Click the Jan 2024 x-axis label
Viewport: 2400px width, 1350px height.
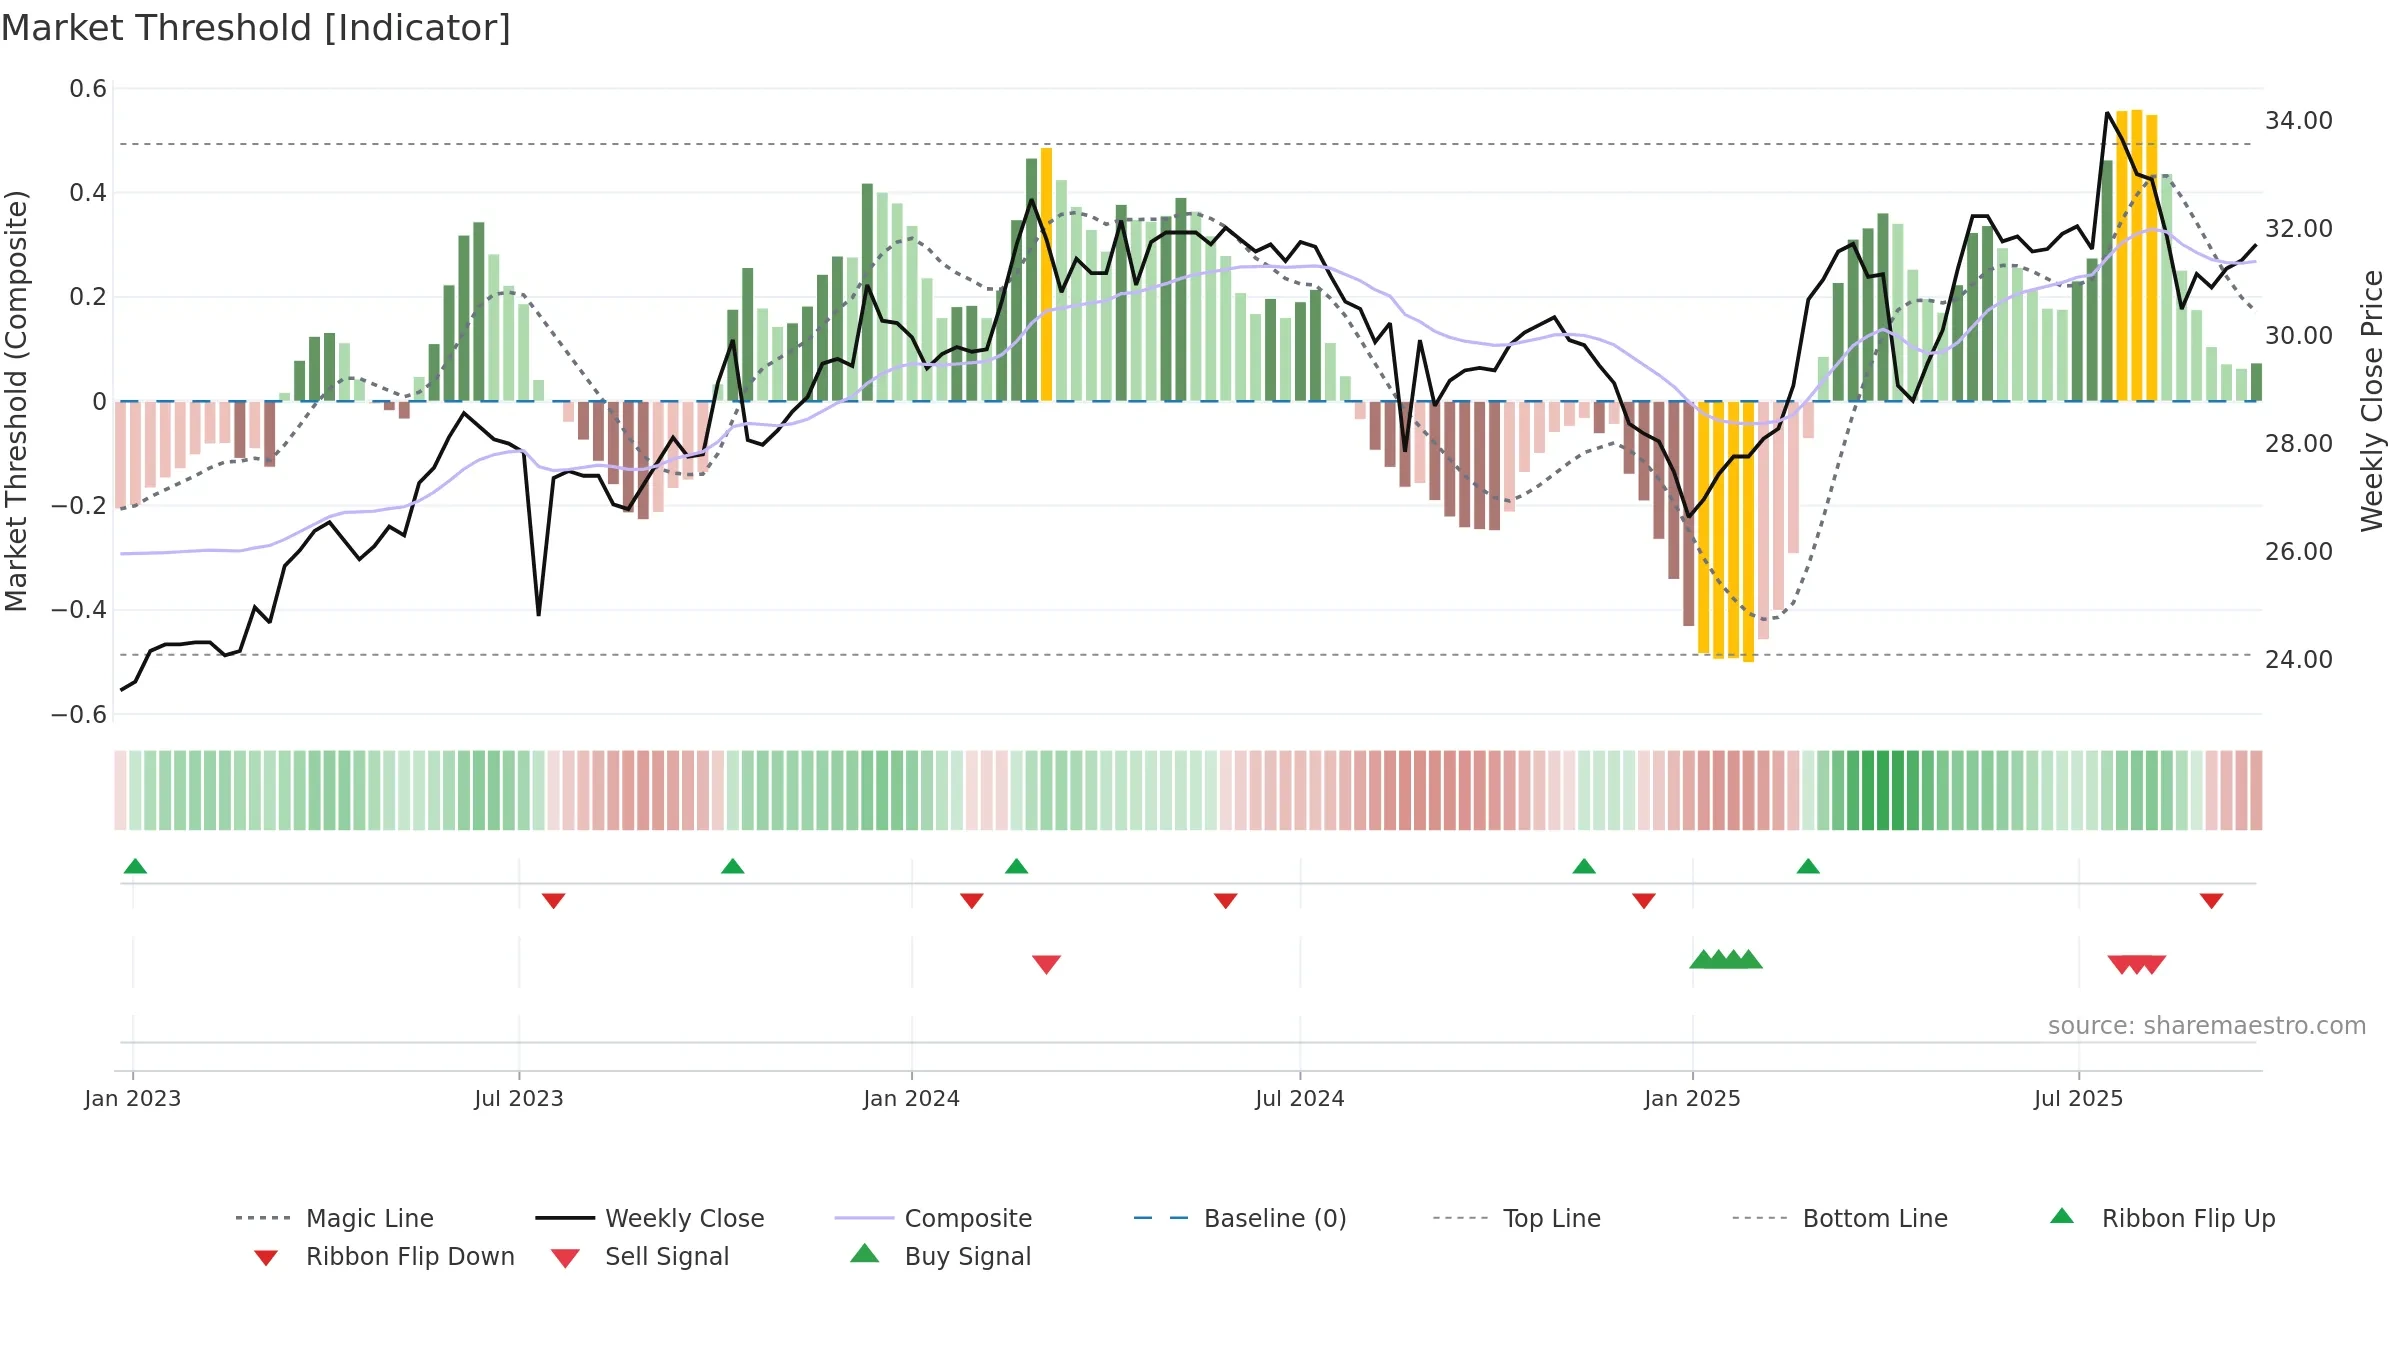click(912, 1099)
